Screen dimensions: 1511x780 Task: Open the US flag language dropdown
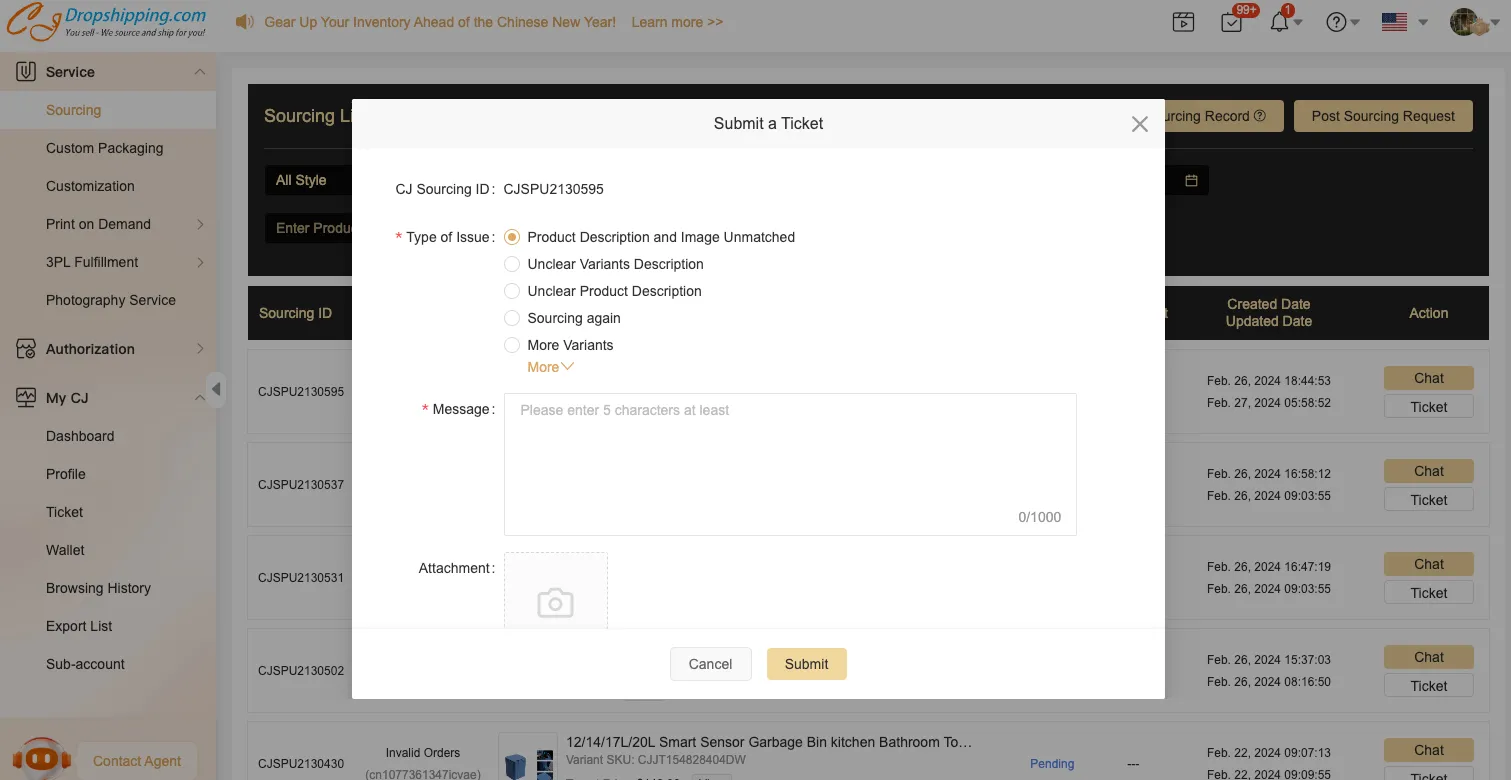[1404, 22]
